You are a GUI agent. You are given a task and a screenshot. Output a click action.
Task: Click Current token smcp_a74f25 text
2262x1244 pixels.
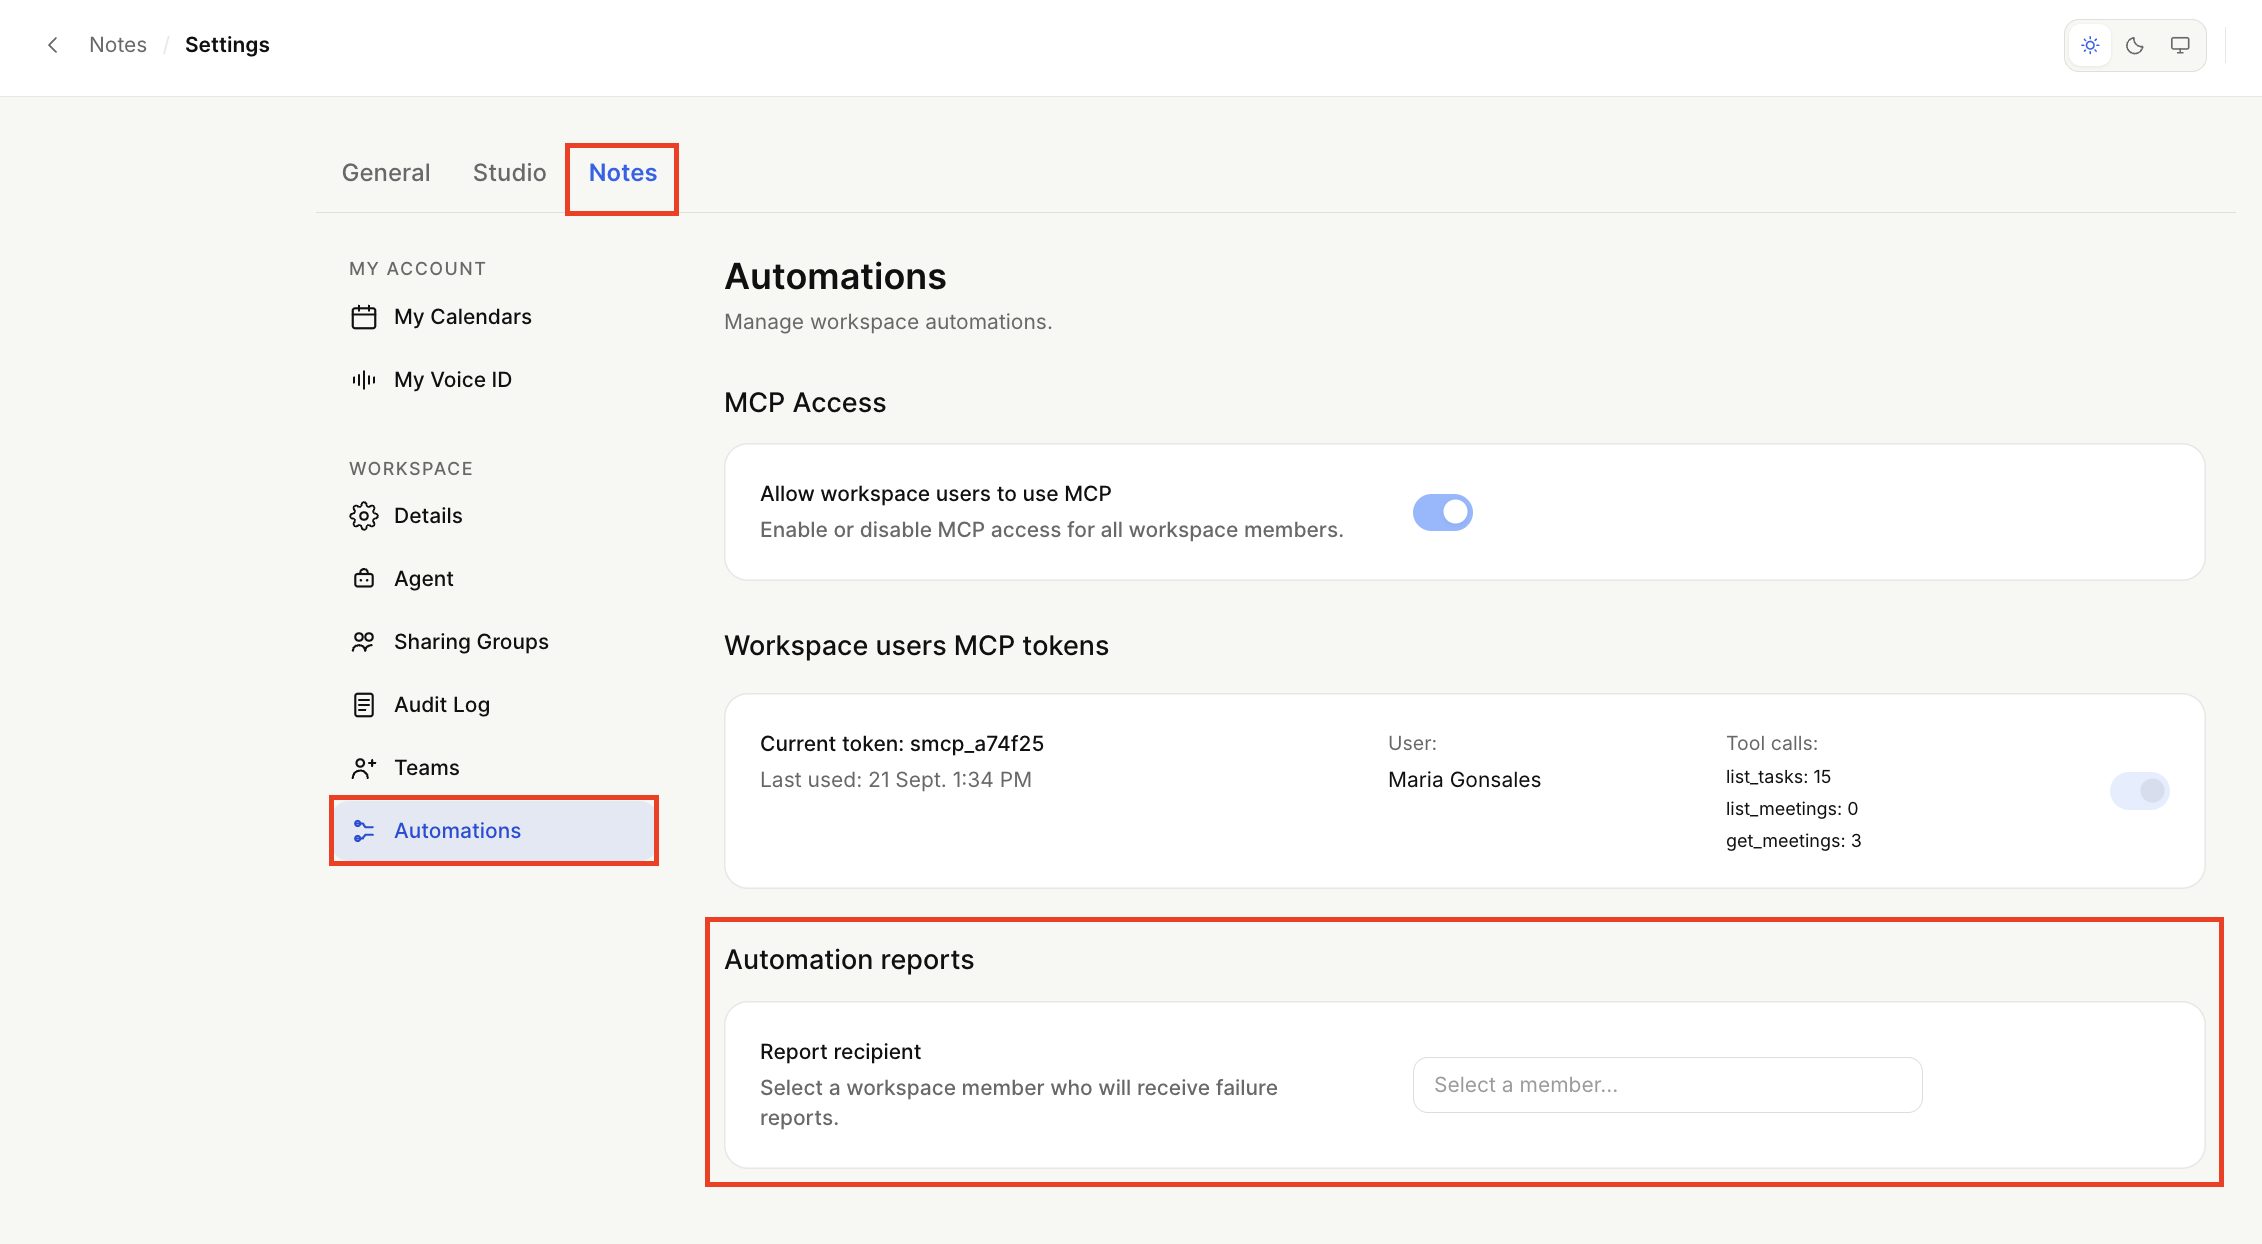[901, 744]
